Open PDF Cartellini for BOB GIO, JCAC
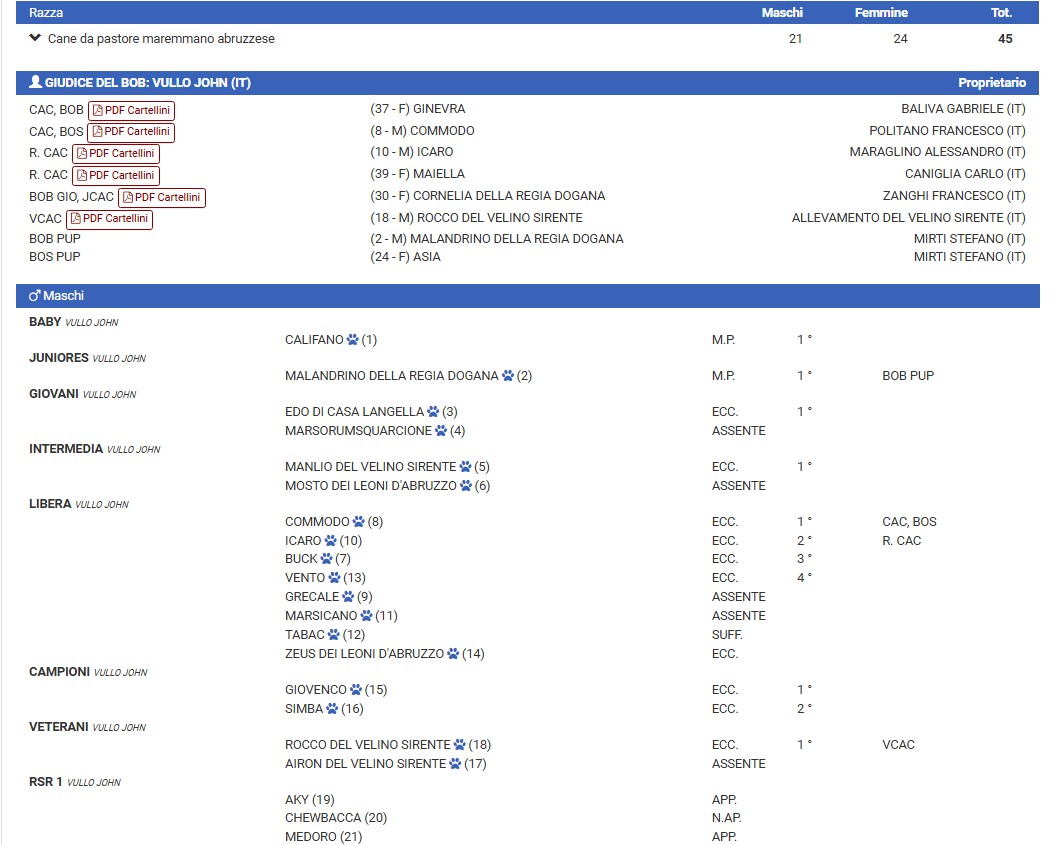 click(x=162, y=198)
